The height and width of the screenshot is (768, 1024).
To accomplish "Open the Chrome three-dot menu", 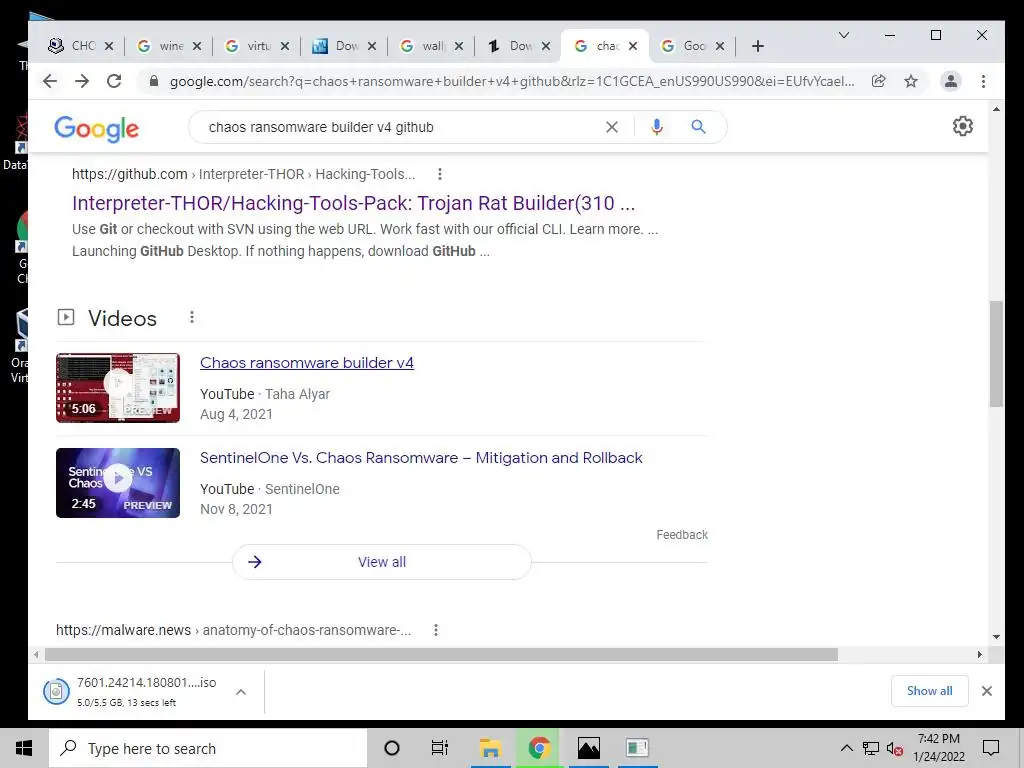I will (x=984, y=81).
